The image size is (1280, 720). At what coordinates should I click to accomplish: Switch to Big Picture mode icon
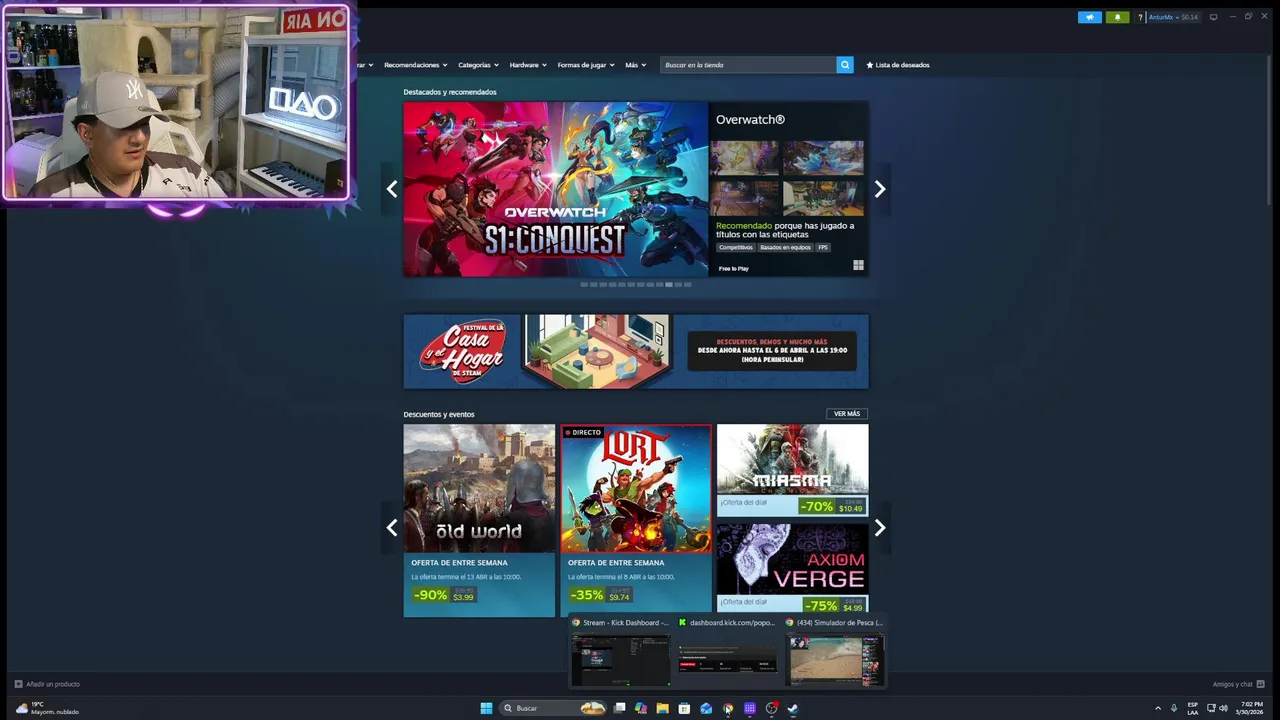[1213, 17]
